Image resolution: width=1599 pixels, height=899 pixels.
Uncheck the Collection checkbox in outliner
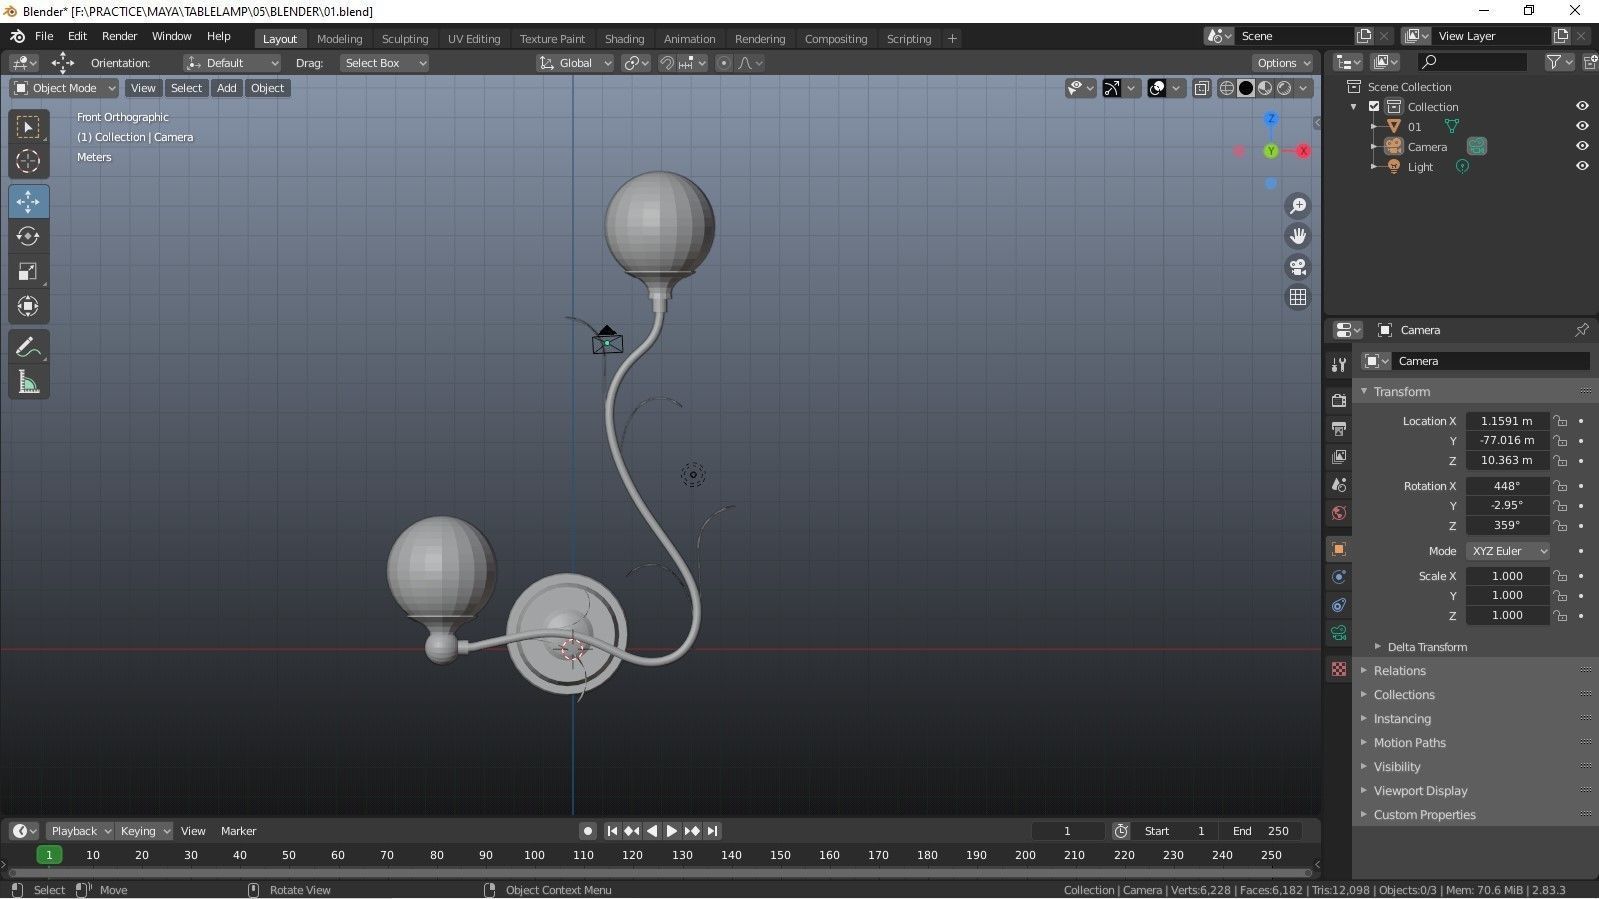(1374, 106)
